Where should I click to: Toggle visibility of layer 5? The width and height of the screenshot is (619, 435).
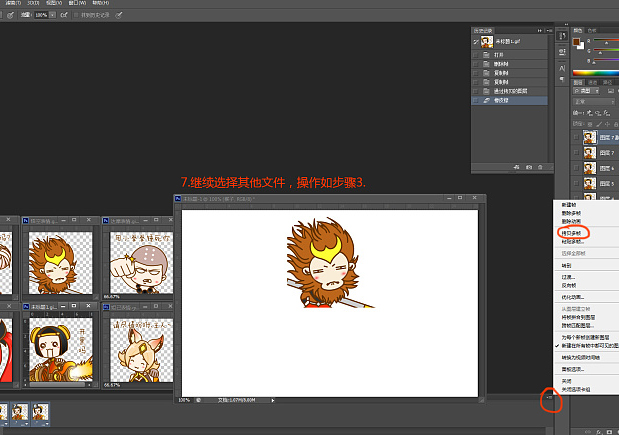coord(576,183)
